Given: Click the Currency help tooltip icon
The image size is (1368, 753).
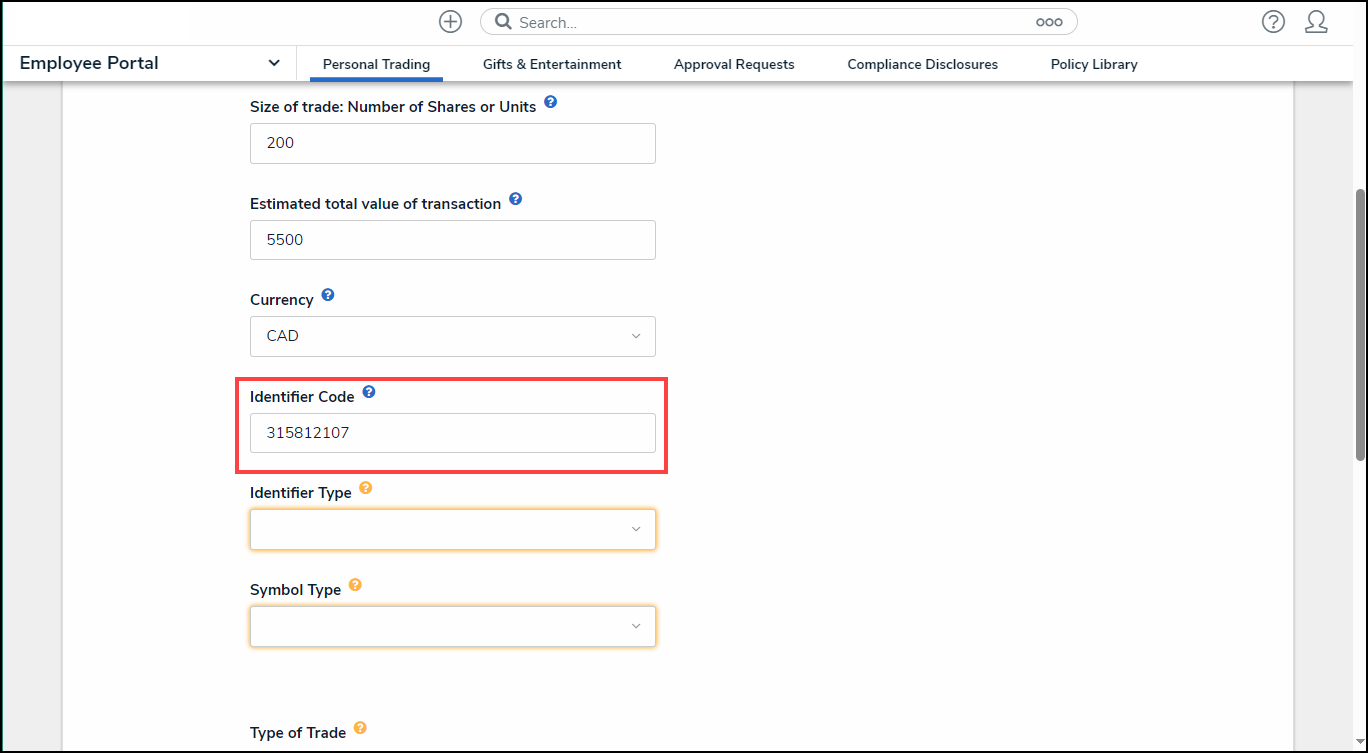Looking at the screenshot, I should [327, 296].
